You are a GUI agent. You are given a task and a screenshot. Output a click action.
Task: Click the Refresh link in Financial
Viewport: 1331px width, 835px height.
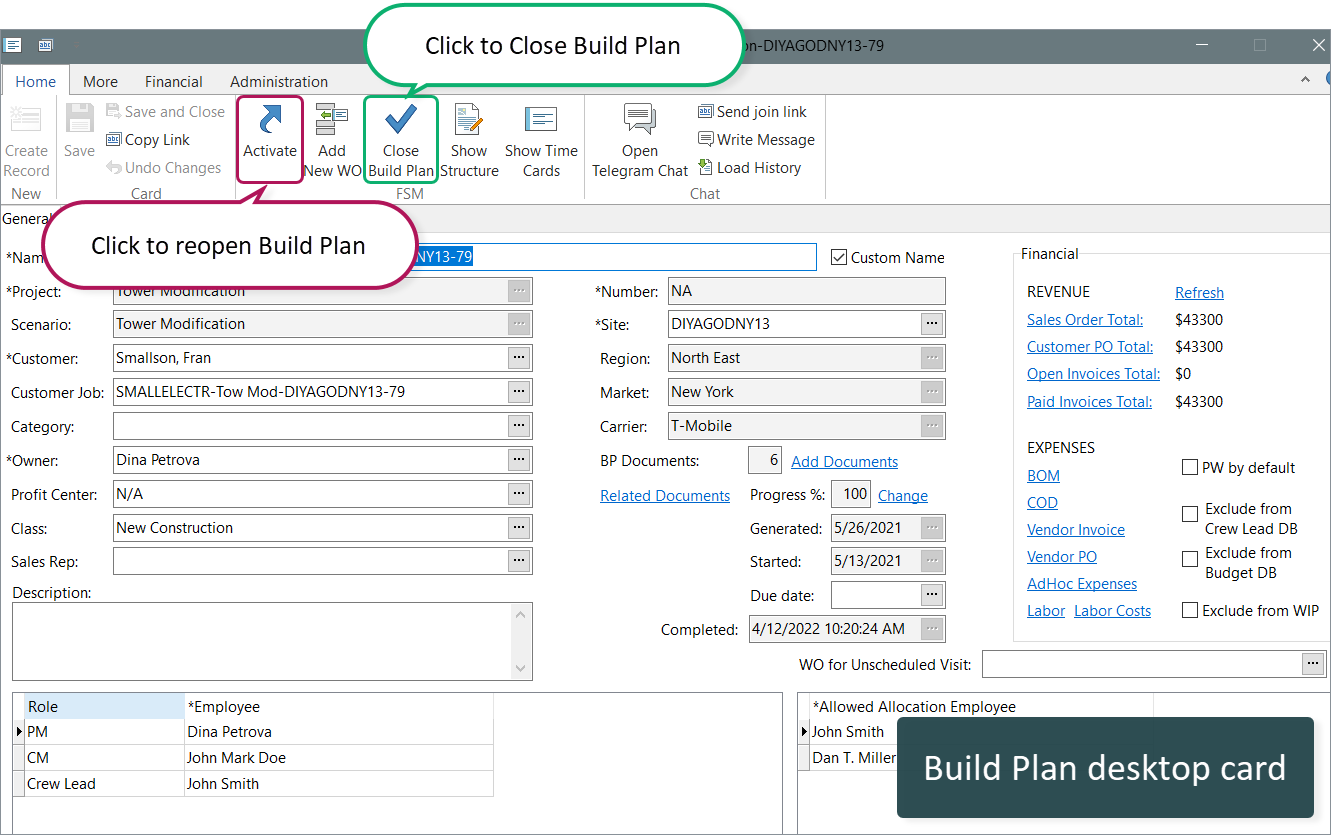pyautogui.click(x=1199, y=293)
